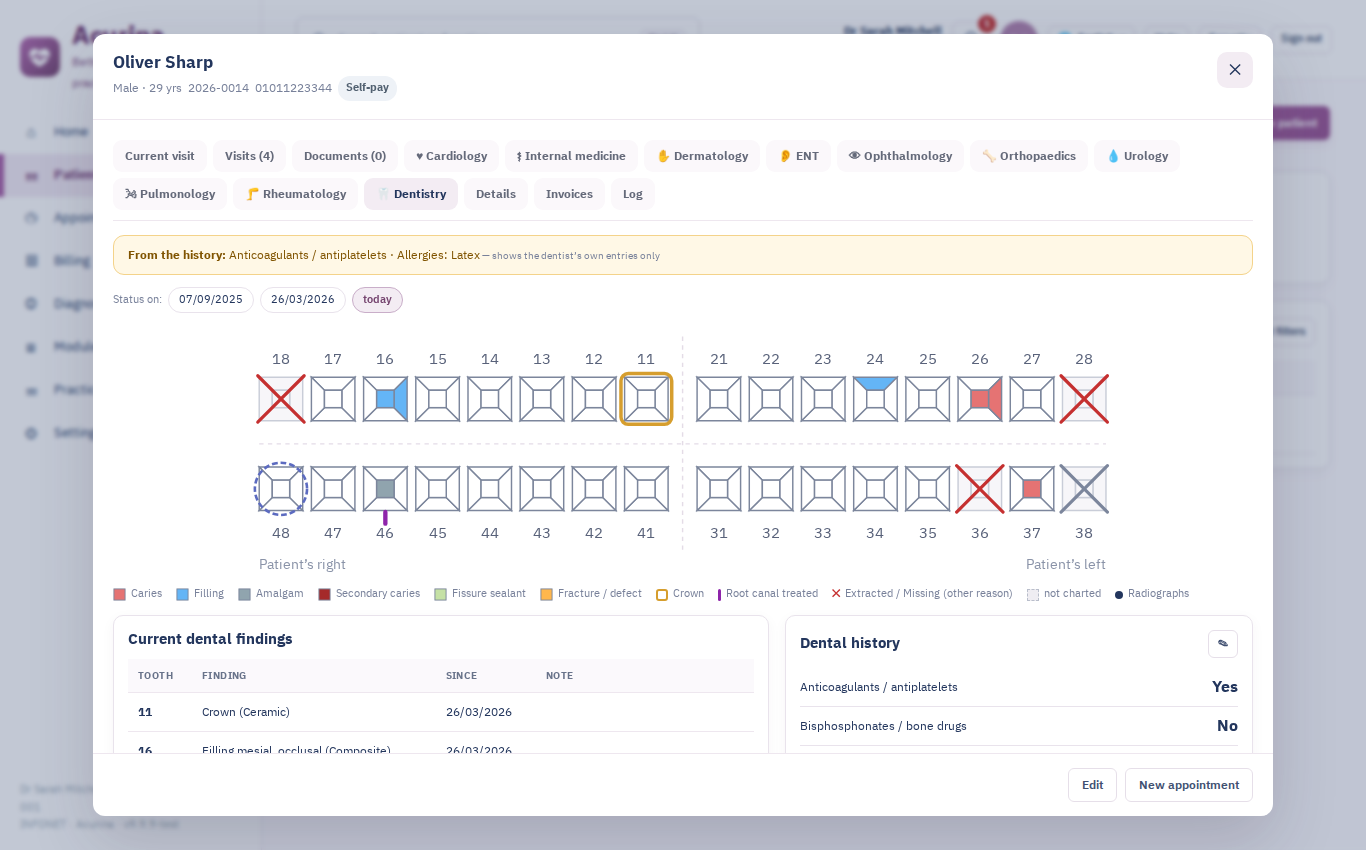Open the Dermatology tab

pos(702,156)
